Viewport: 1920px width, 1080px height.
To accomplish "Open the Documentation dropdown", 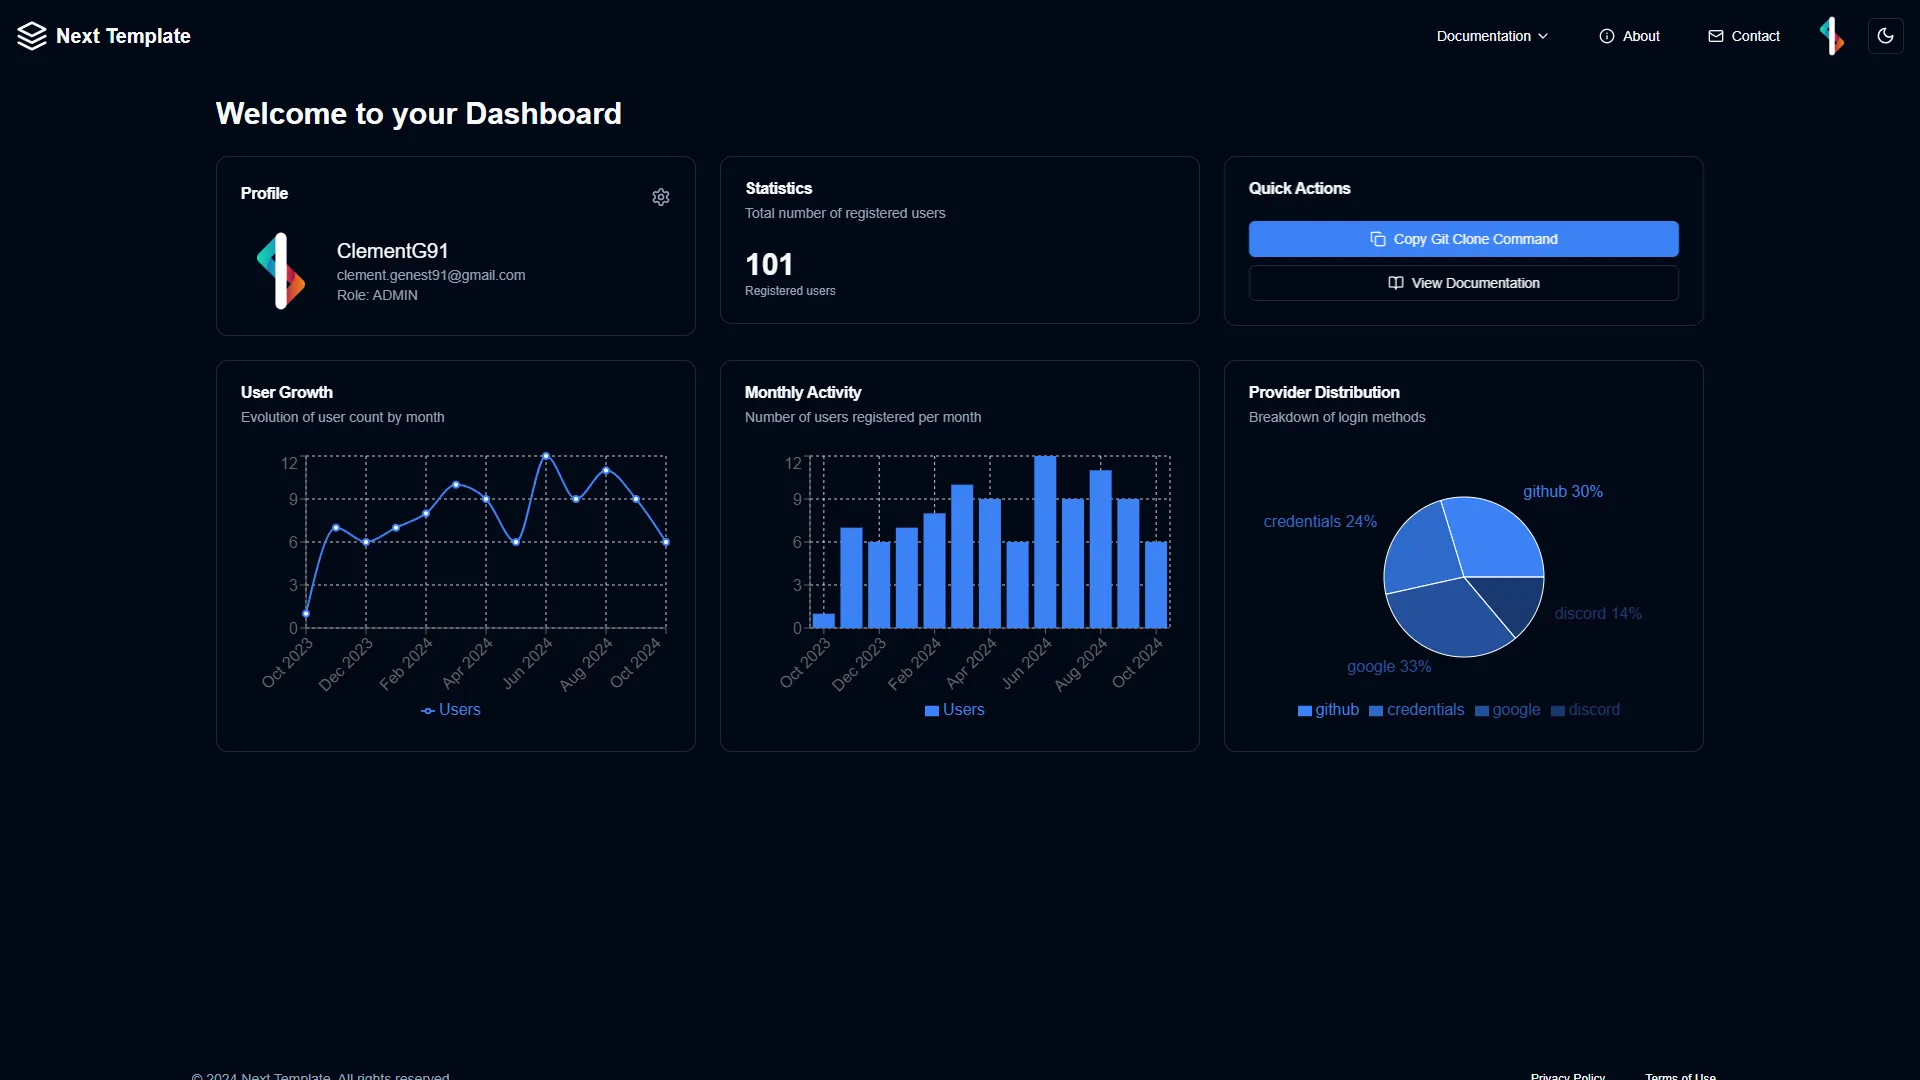I will coord(1492,36).
